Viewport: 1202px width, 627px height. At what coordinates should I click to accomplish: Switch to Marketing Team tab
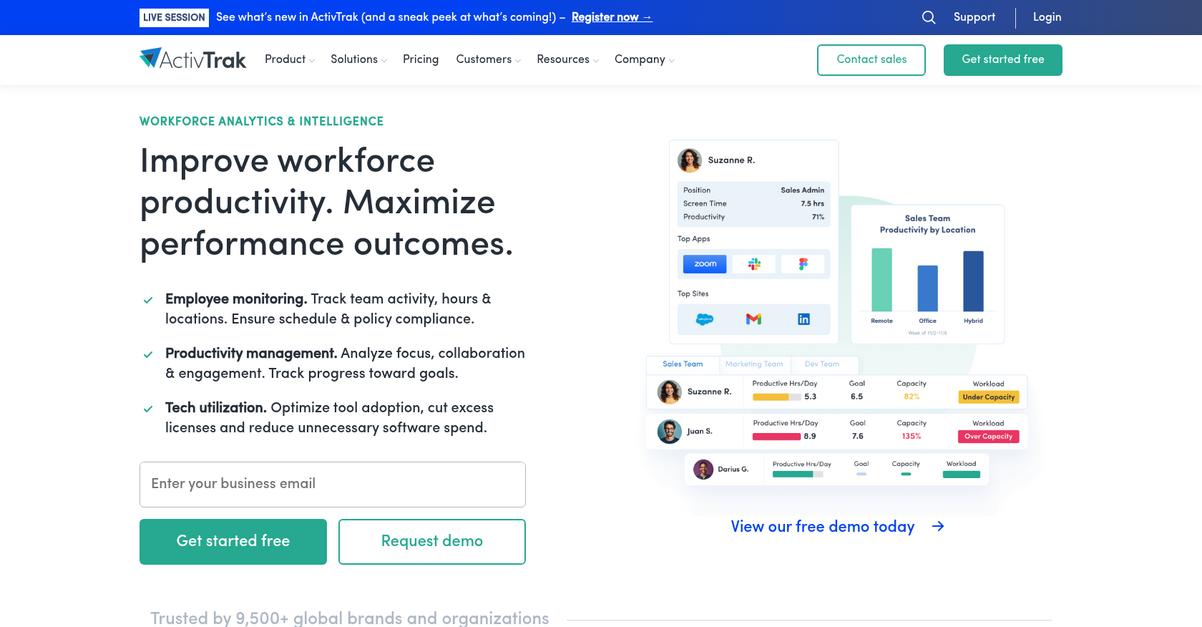(x=755, y=364)
